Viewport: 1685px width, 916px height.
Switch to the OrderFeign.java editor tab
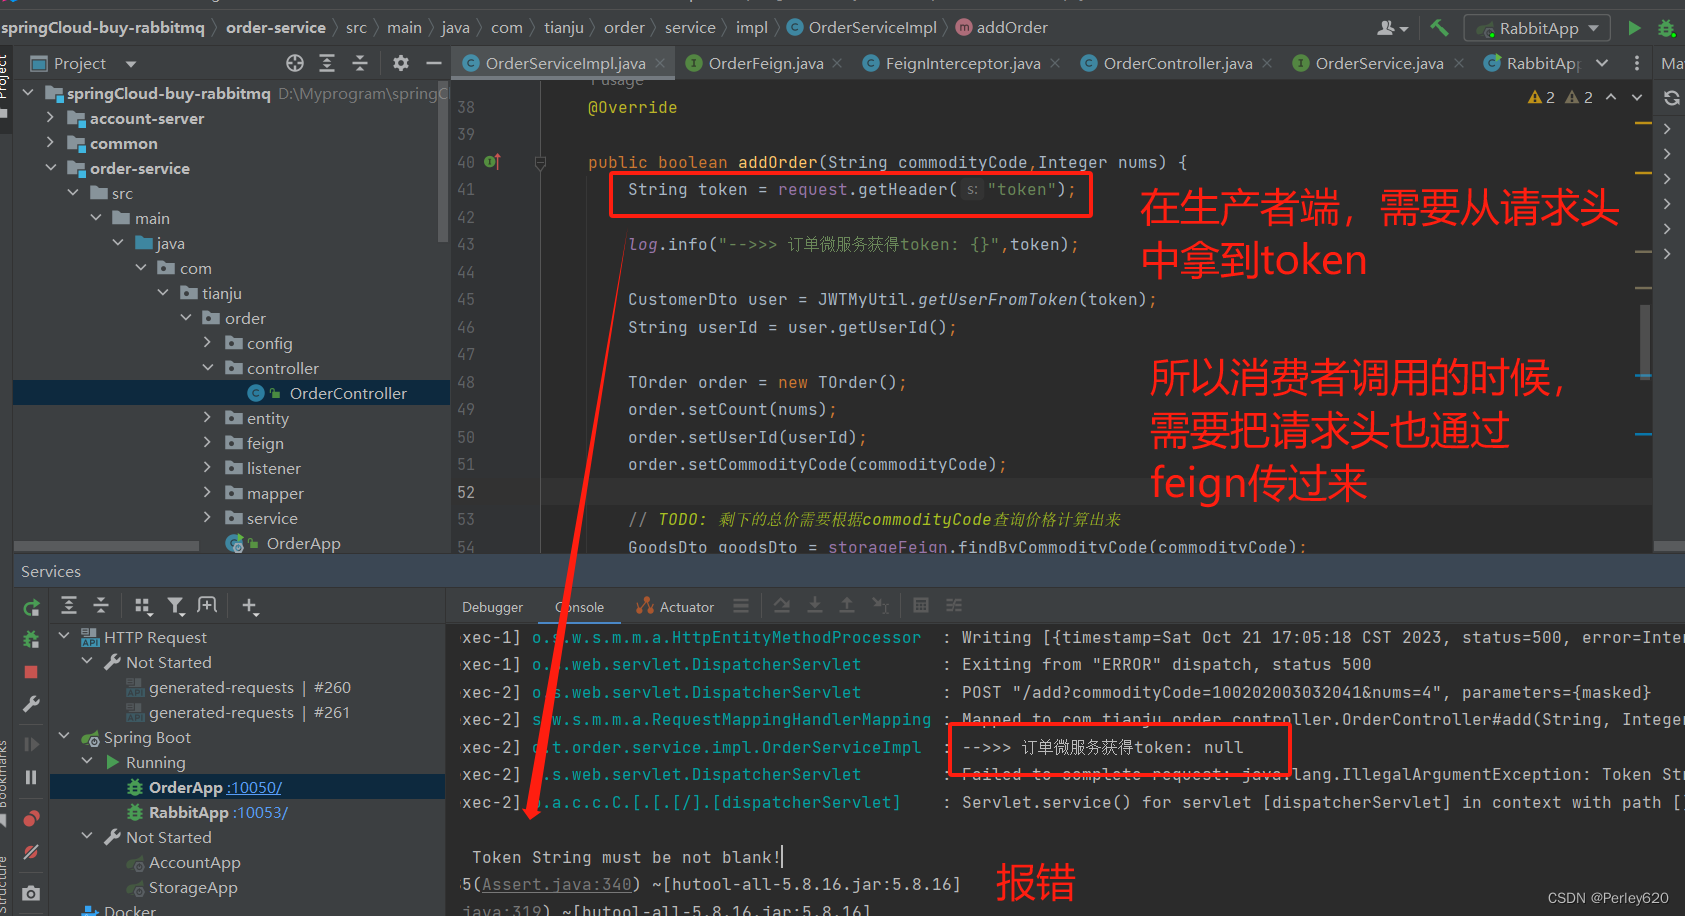[x=765, y=63]
